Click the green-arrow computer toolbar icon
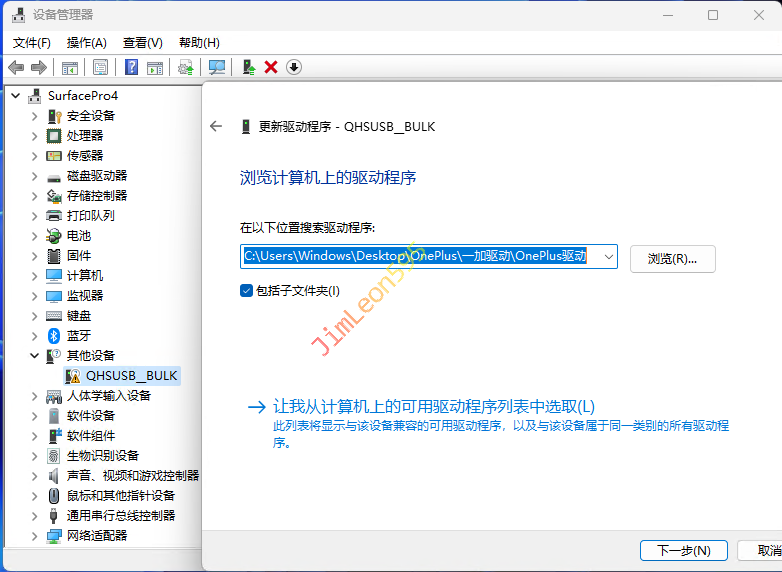782x572 pixels. pos(248,67)
